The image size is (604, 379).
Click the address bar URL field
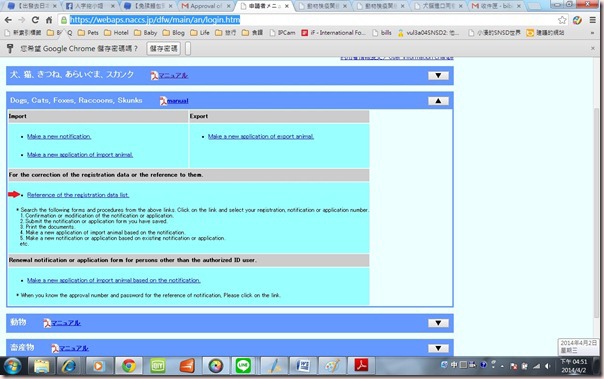(x=308, y=20)
